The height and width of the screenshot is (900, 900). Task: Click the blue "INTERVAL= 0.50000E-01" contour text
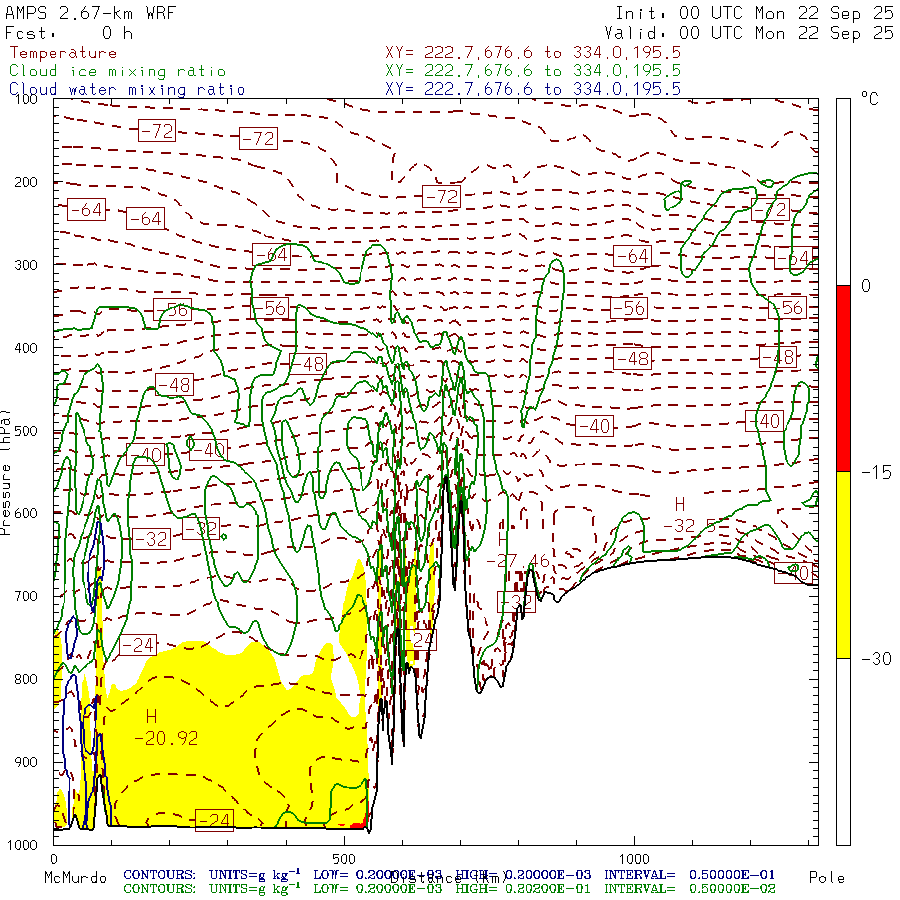[689, 875]
